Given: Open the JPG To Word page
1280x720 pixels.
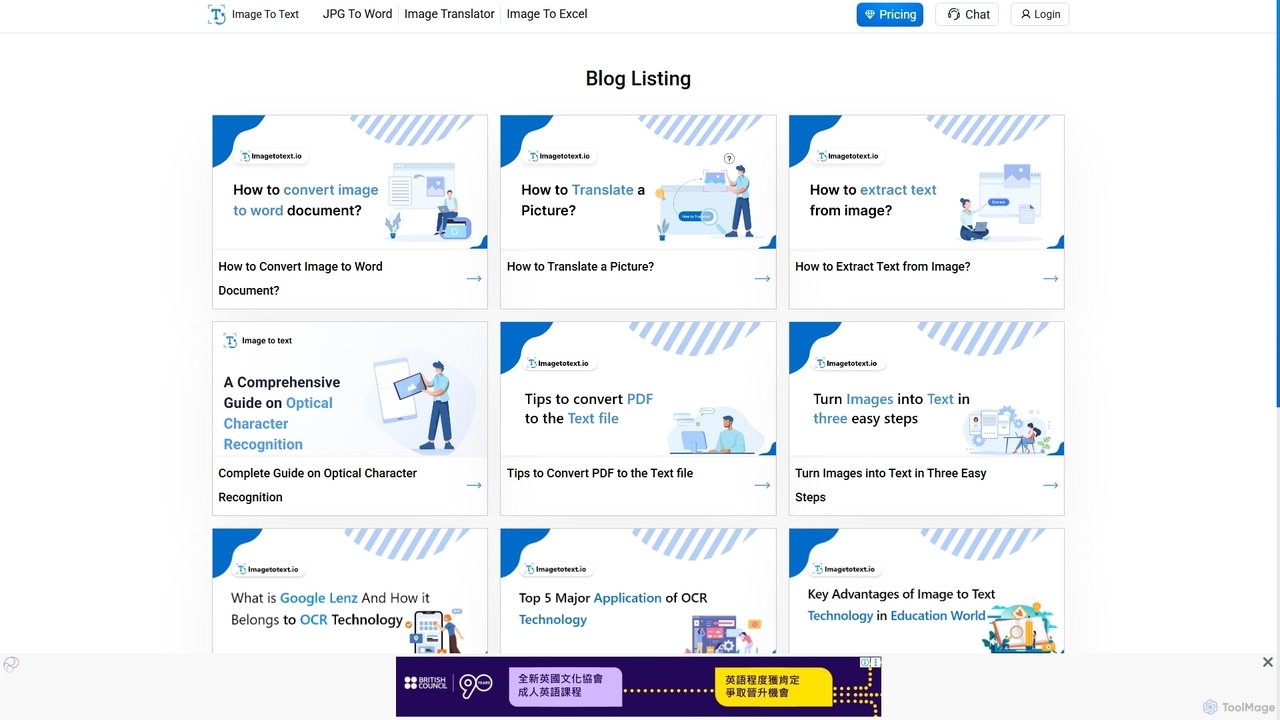Looking at the screenshot, I should pyautogui.click(x=357, y=14).
